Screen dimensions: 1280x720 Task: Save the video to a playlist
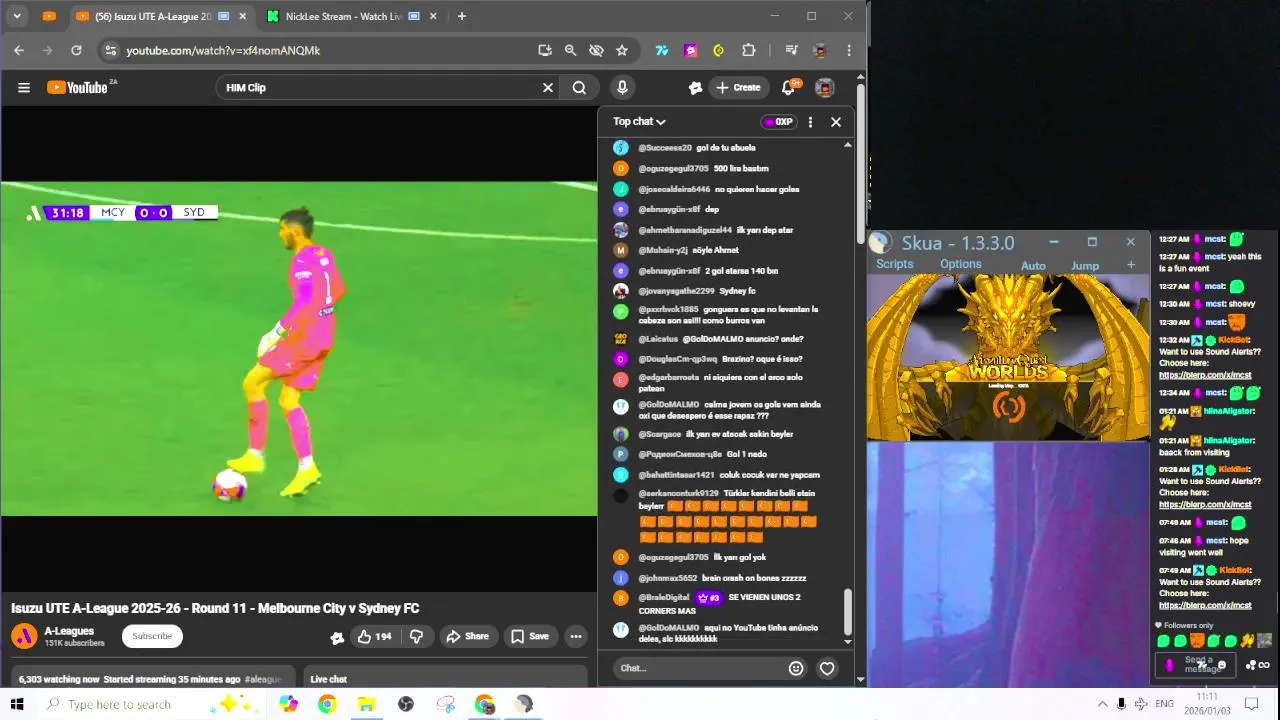[530, 637]
